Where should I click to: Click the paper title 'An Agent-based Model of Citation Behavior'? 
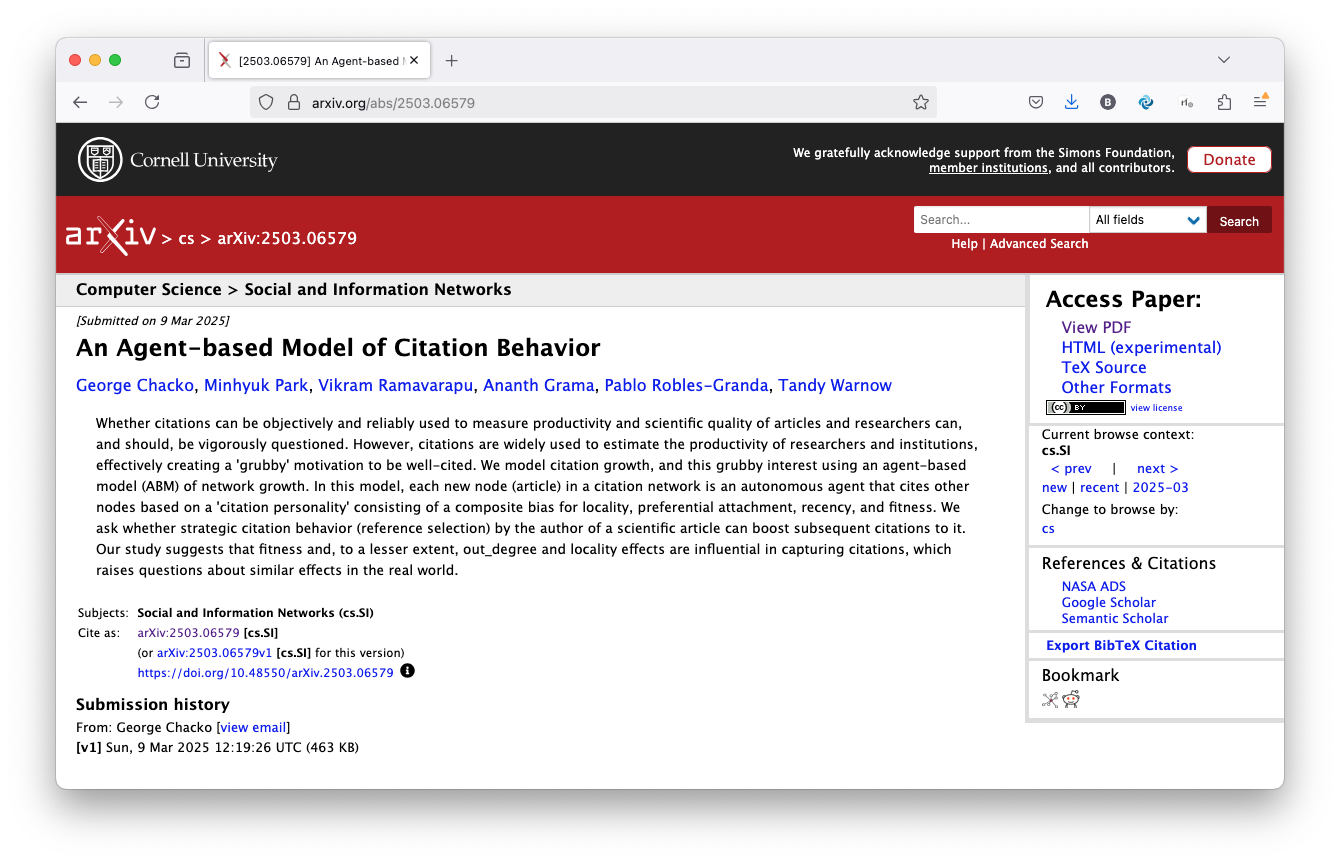338,348
